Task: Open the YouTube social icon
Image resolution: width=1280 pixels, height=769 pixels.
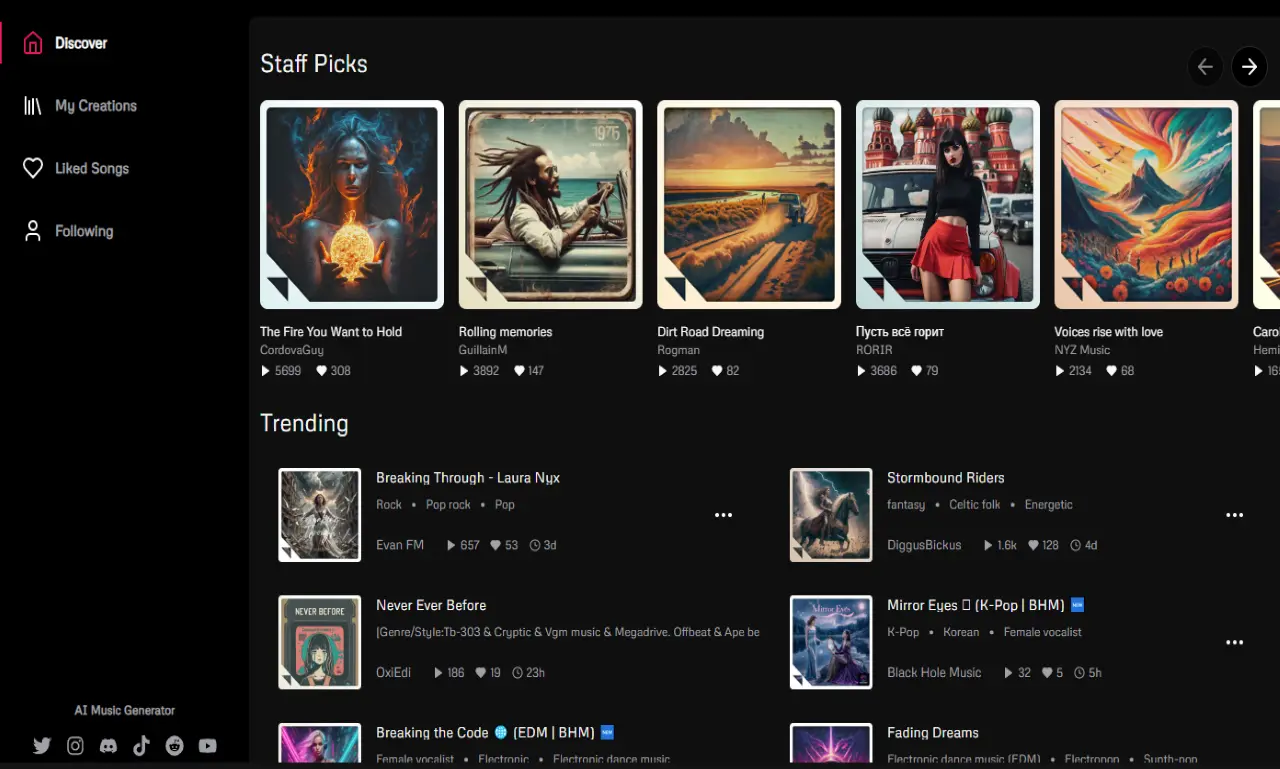Action: click(207, 745)
